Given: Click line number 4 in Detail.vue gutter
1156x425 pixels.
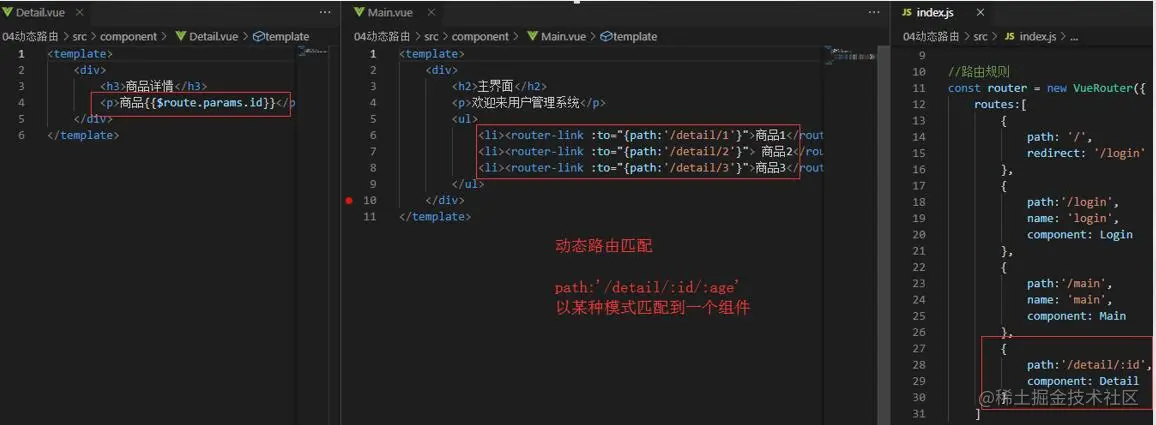Looking at the screenshot, I should (21, 103).
